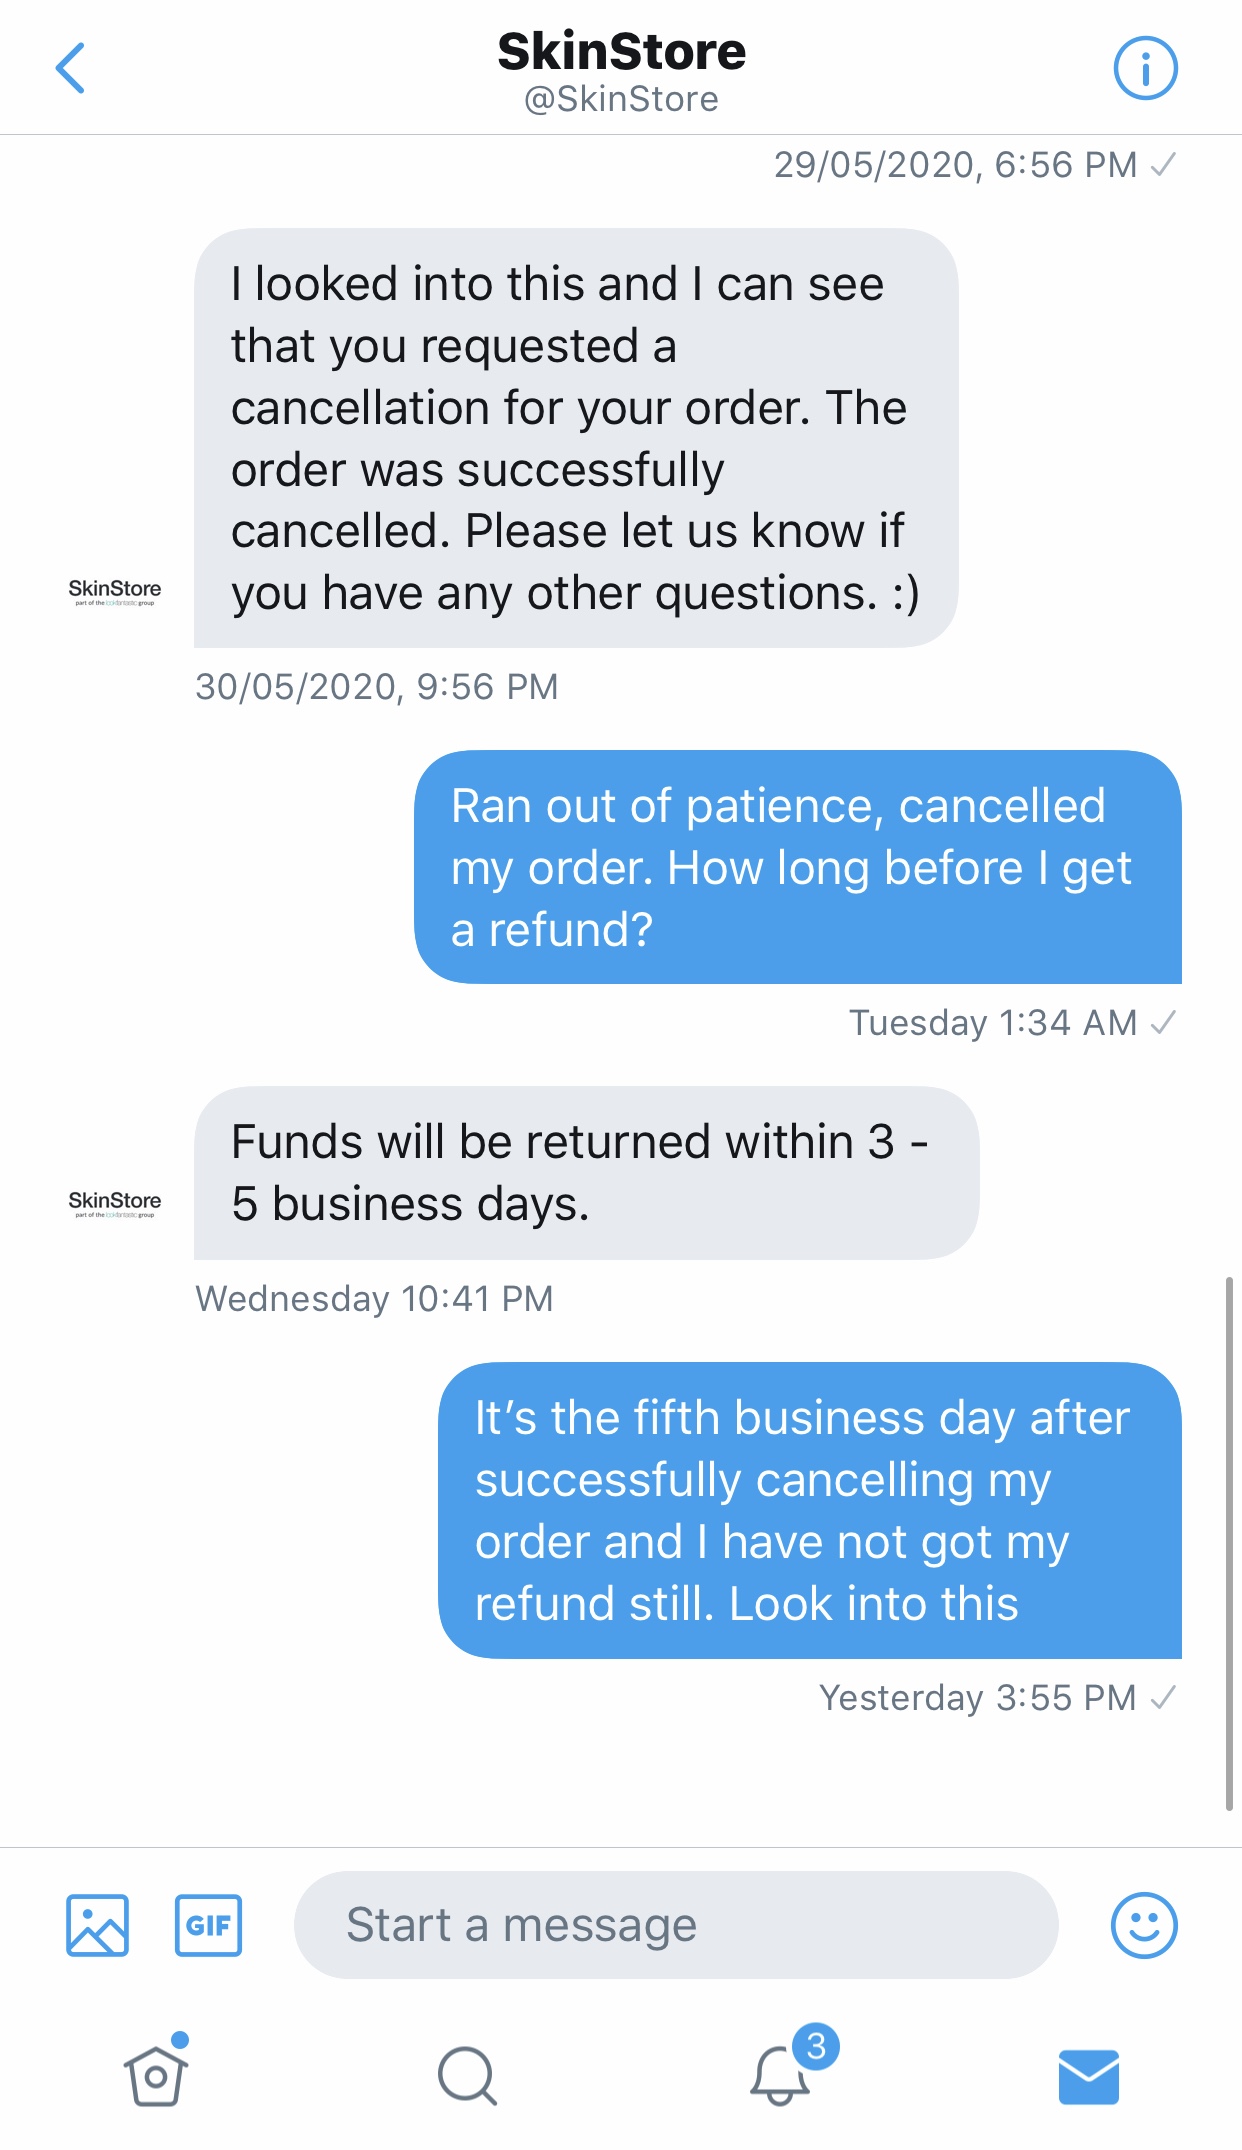Screen dimensions: 1242x2150
Task: Open the GIF picker
Action: coord(208,1924)
